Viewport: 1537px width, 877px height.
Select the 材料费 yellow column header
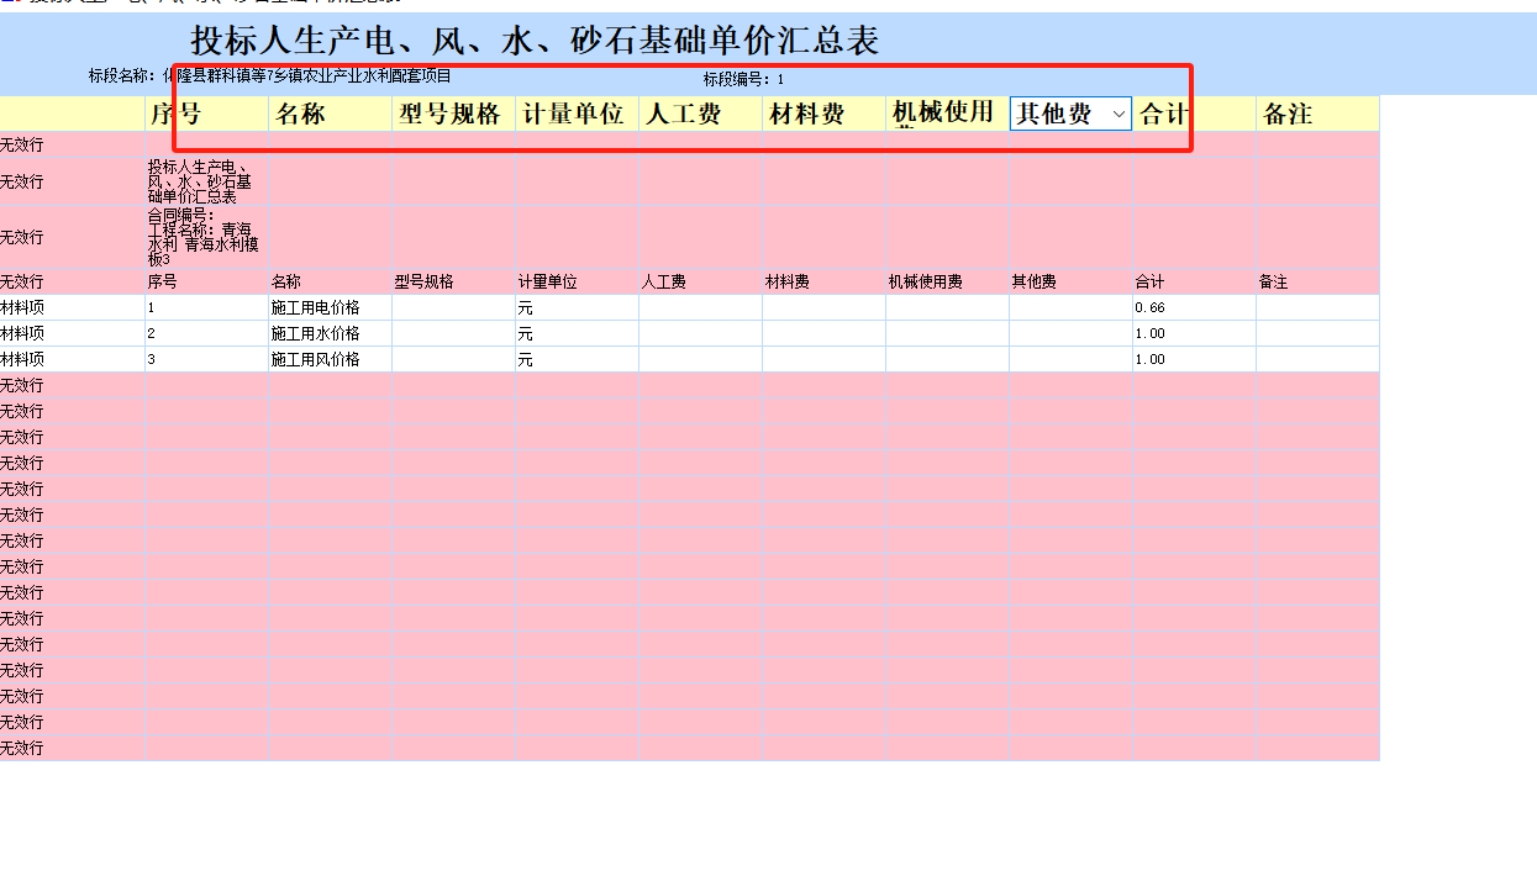click(822, 114)
